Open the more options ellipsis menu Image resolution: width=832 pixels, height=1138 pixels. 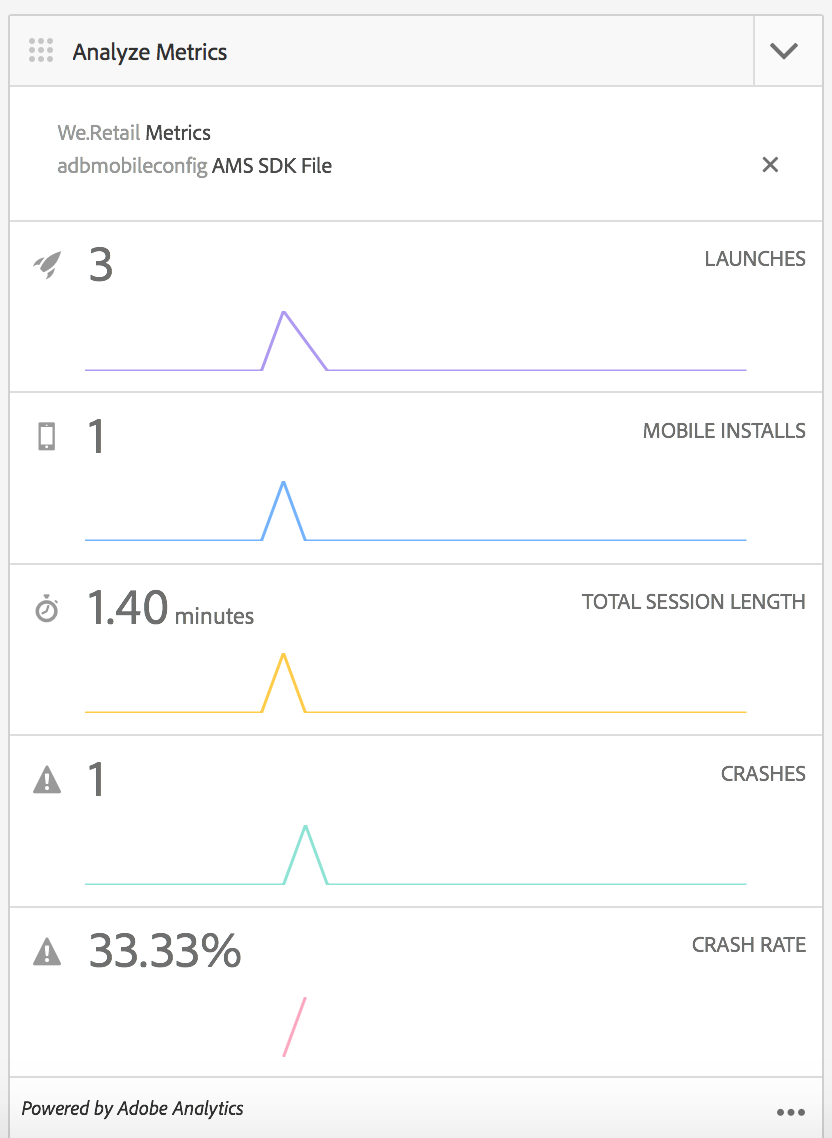[790, 1112]
